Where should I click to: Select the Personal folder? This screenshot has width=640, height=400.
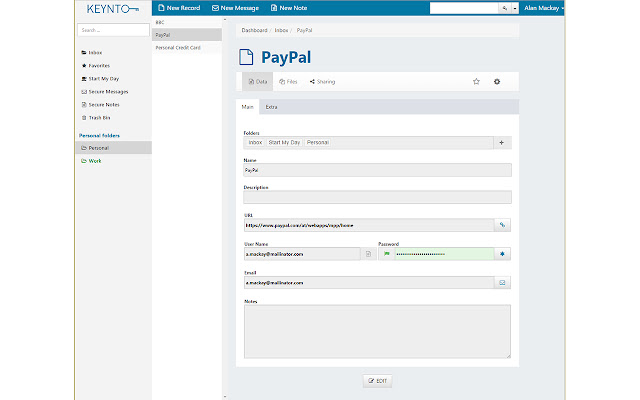tap(113, 148)
